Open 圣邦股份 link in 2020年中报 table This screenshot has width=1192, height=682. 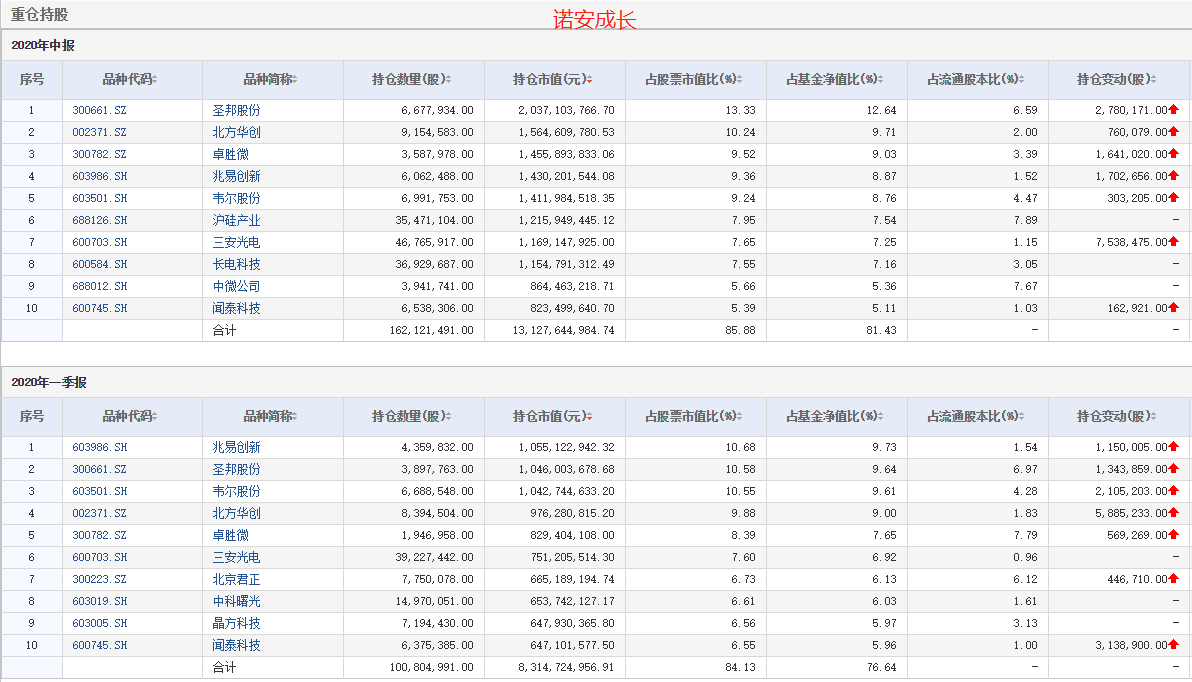point(236,110)
